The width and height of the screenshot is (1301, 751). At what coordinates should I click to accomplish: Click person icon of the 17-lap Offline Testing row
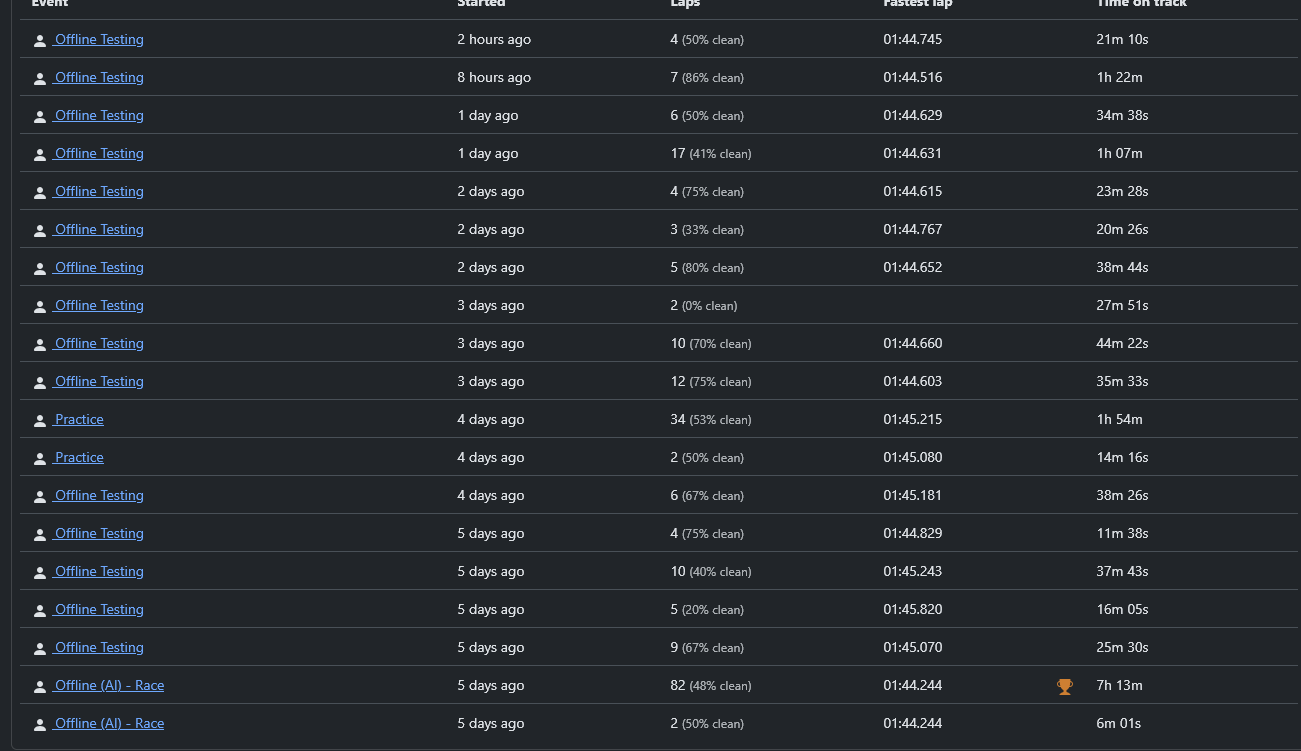click(40, 155)
